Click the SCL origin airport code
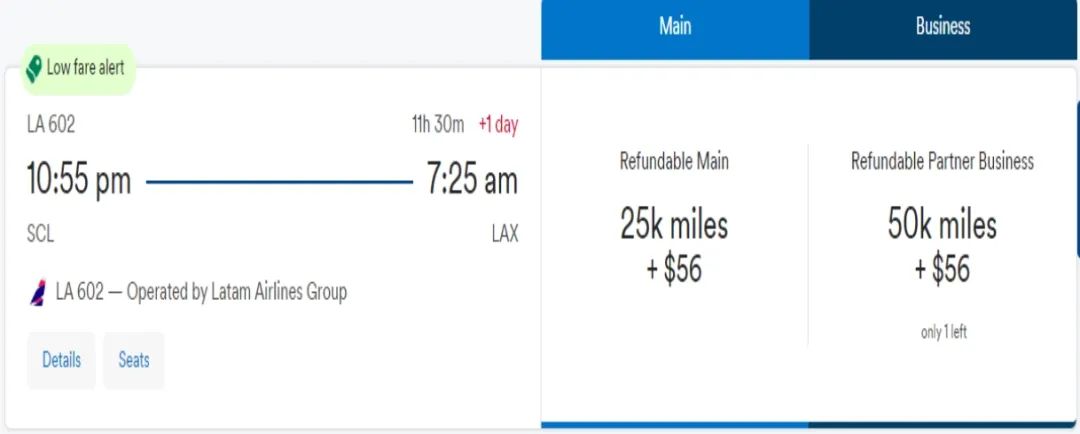This screenshot has width=1080, height=434. [40, 235]
